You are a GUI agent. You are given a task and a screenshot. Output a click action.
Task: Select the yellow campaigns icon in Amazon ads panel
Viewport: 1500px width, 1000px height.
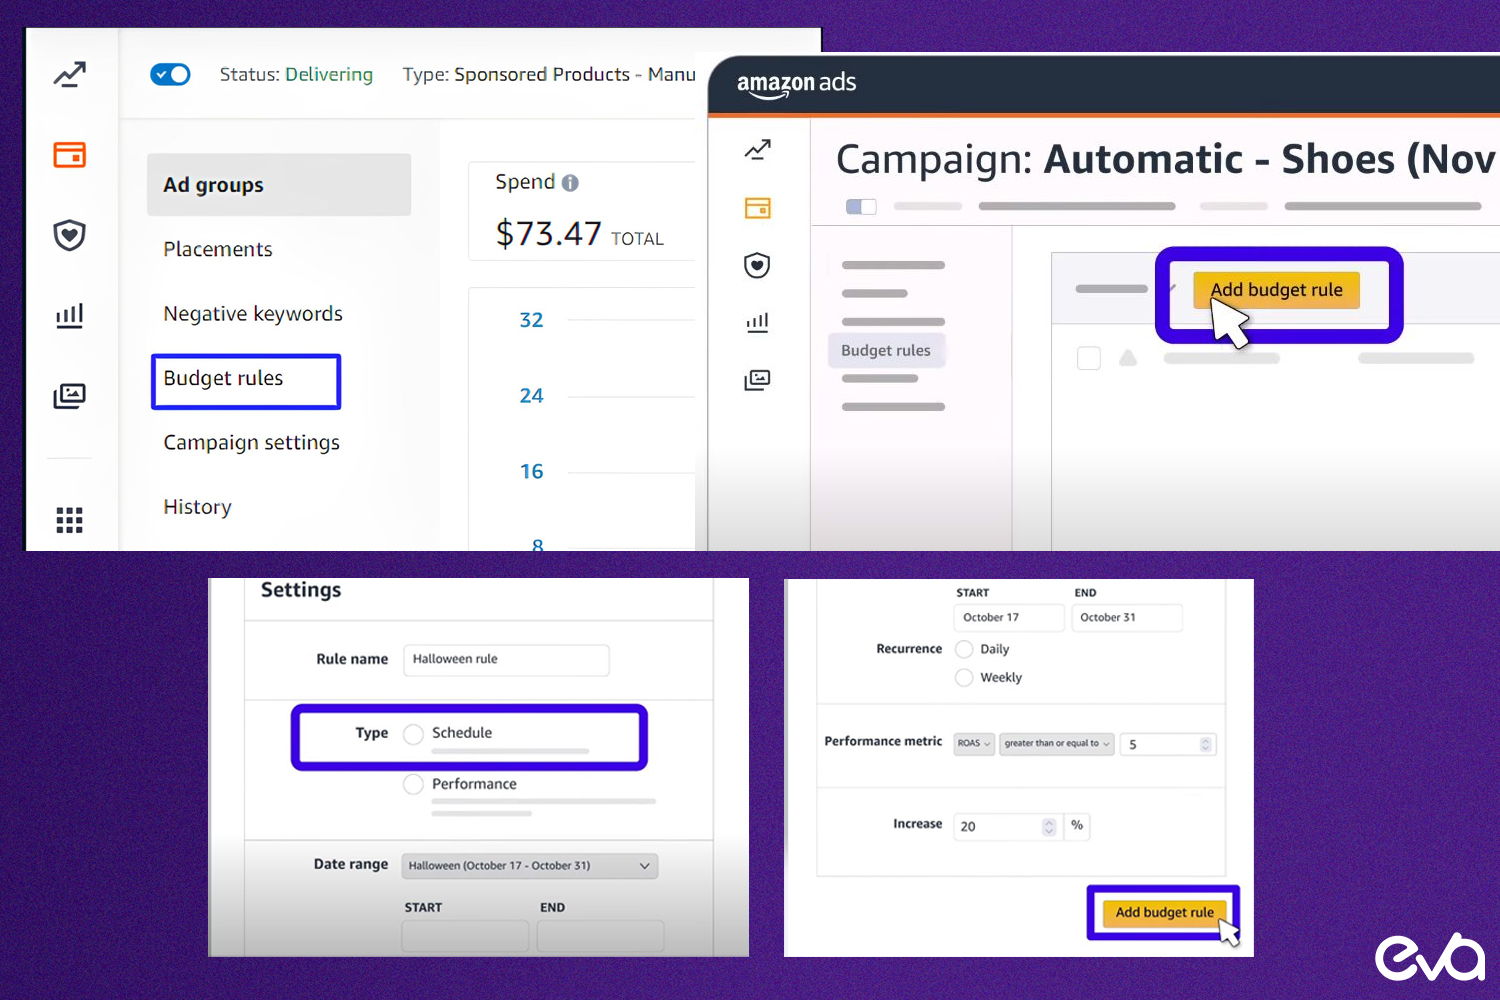tap(758, 208)
